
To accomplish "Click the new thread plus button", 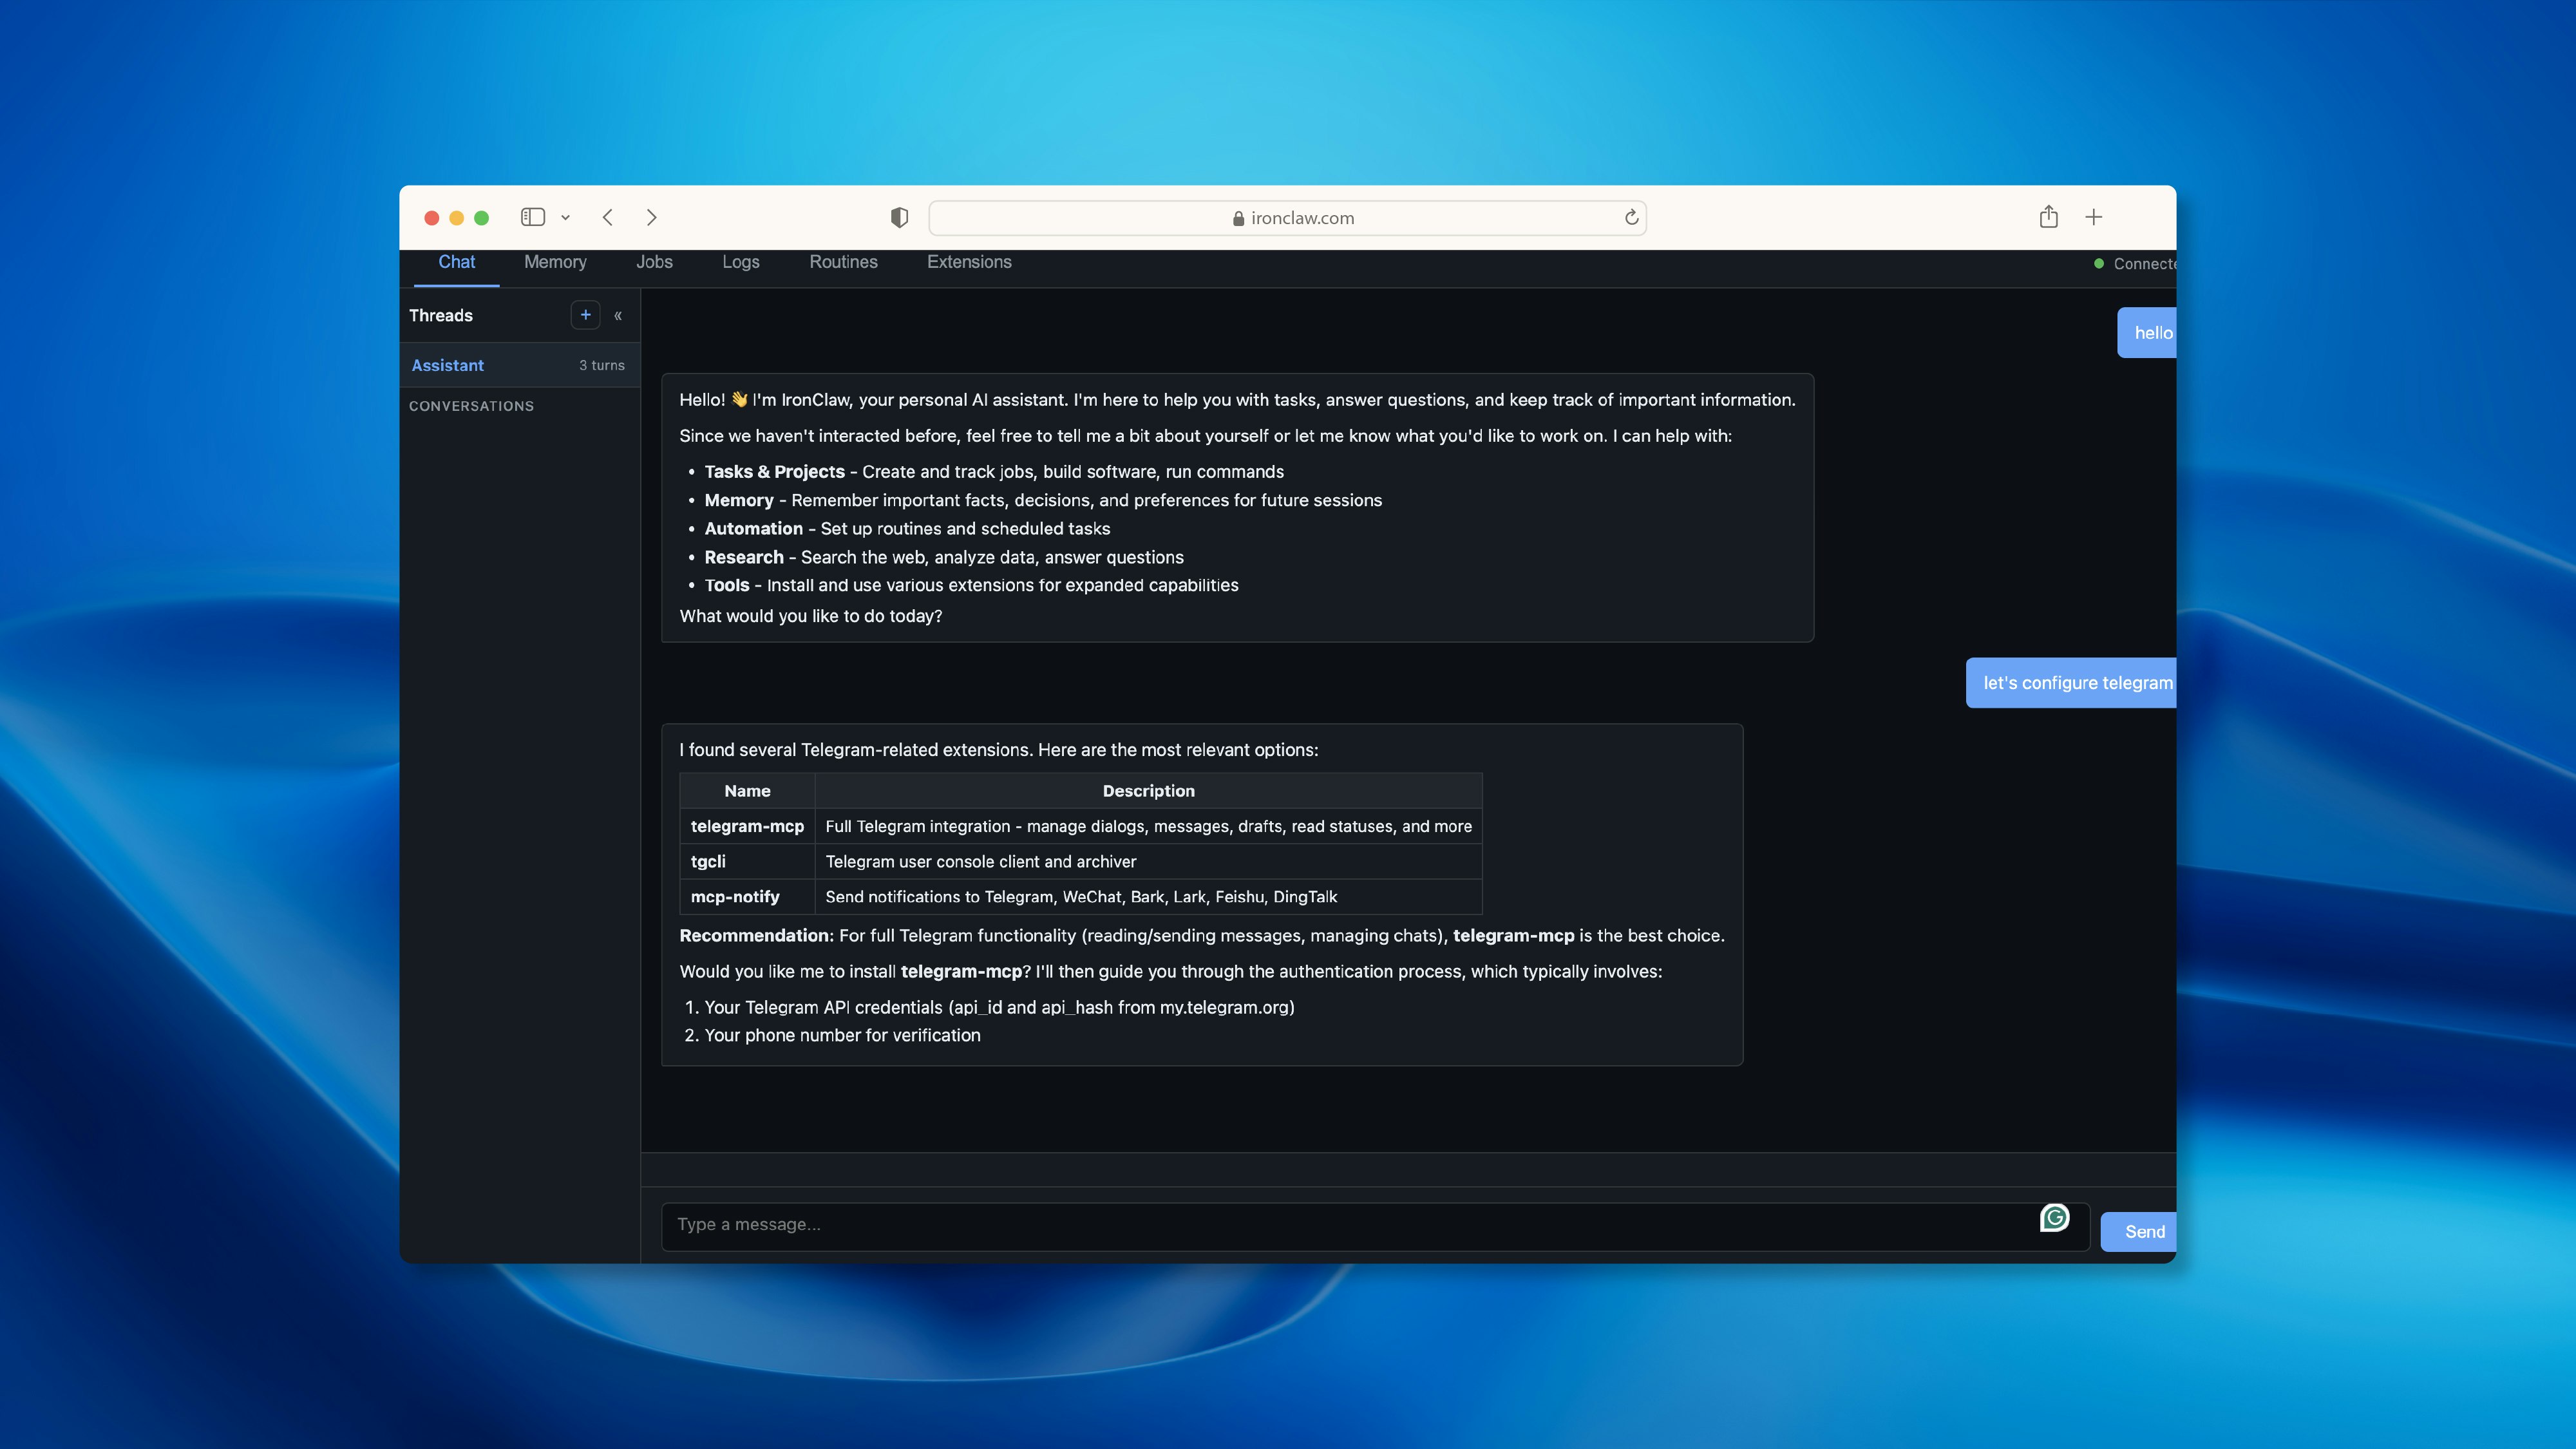I will click(x=585, y=315).
